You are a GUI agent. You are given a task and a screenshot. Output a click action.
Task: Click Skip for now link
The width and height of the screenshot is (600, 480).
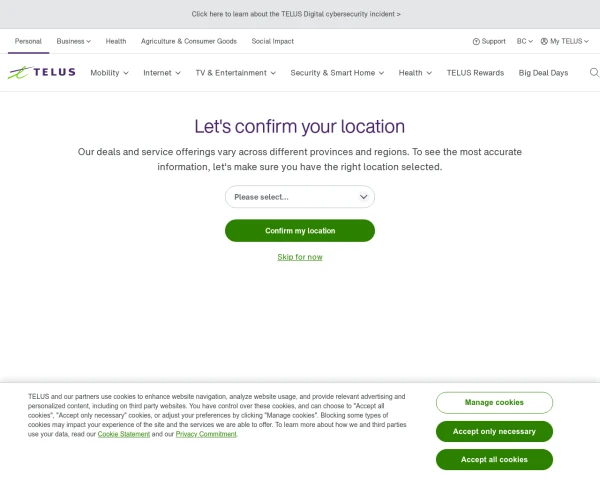point(300,257)
